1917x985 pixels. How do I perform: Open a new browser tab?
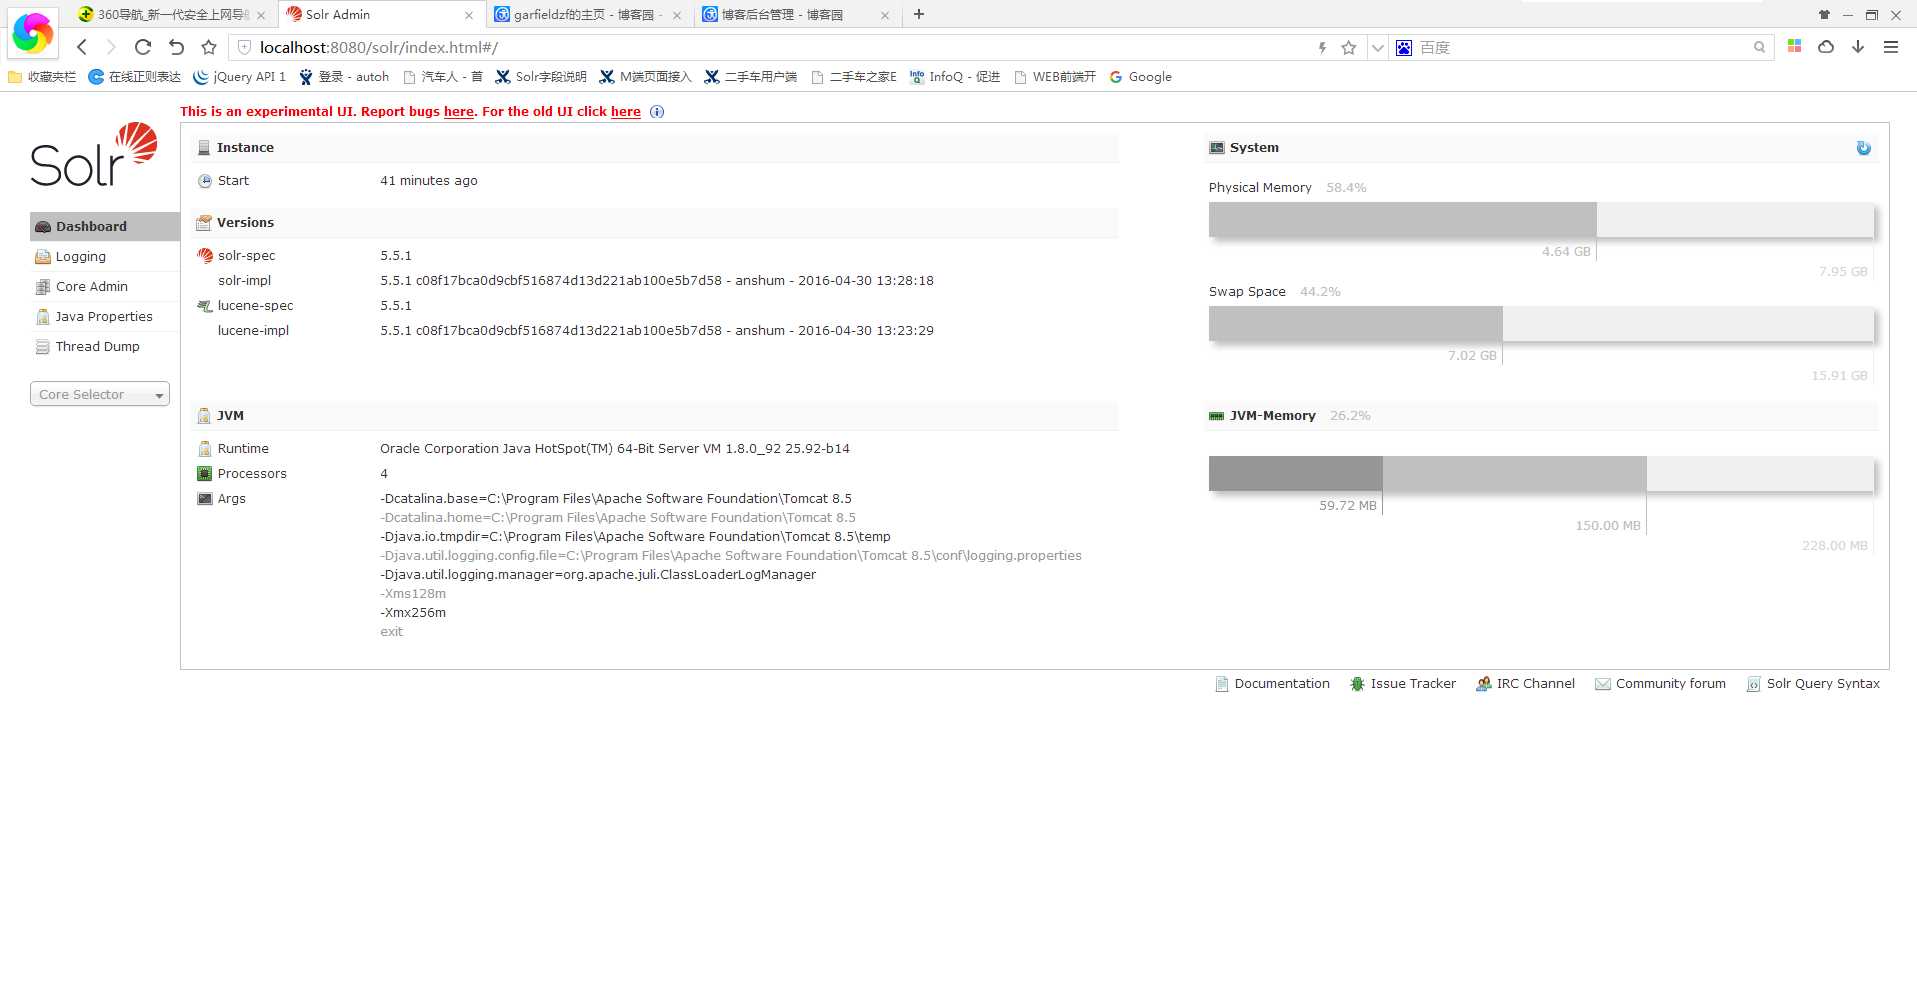pyautogui.click(x=919, y=14)
